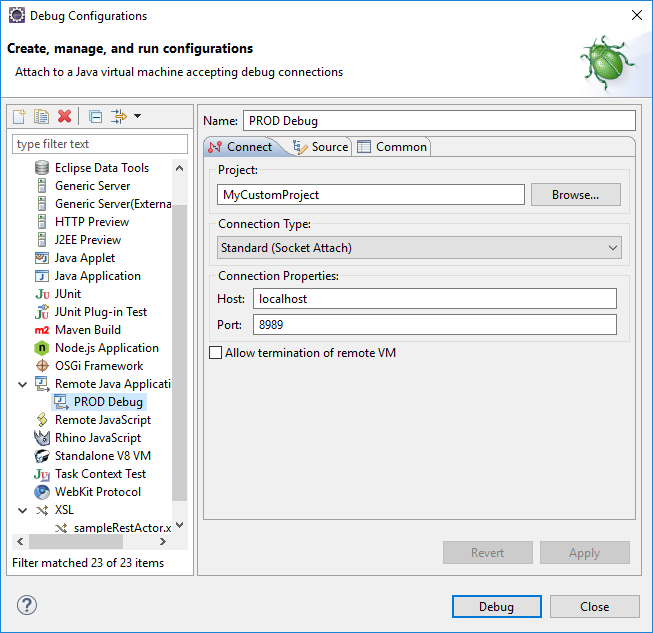The height and width of the screenshot is (633, 653).
Task: Click the Rhino JavaScript icon
Action: coord(42,438)
